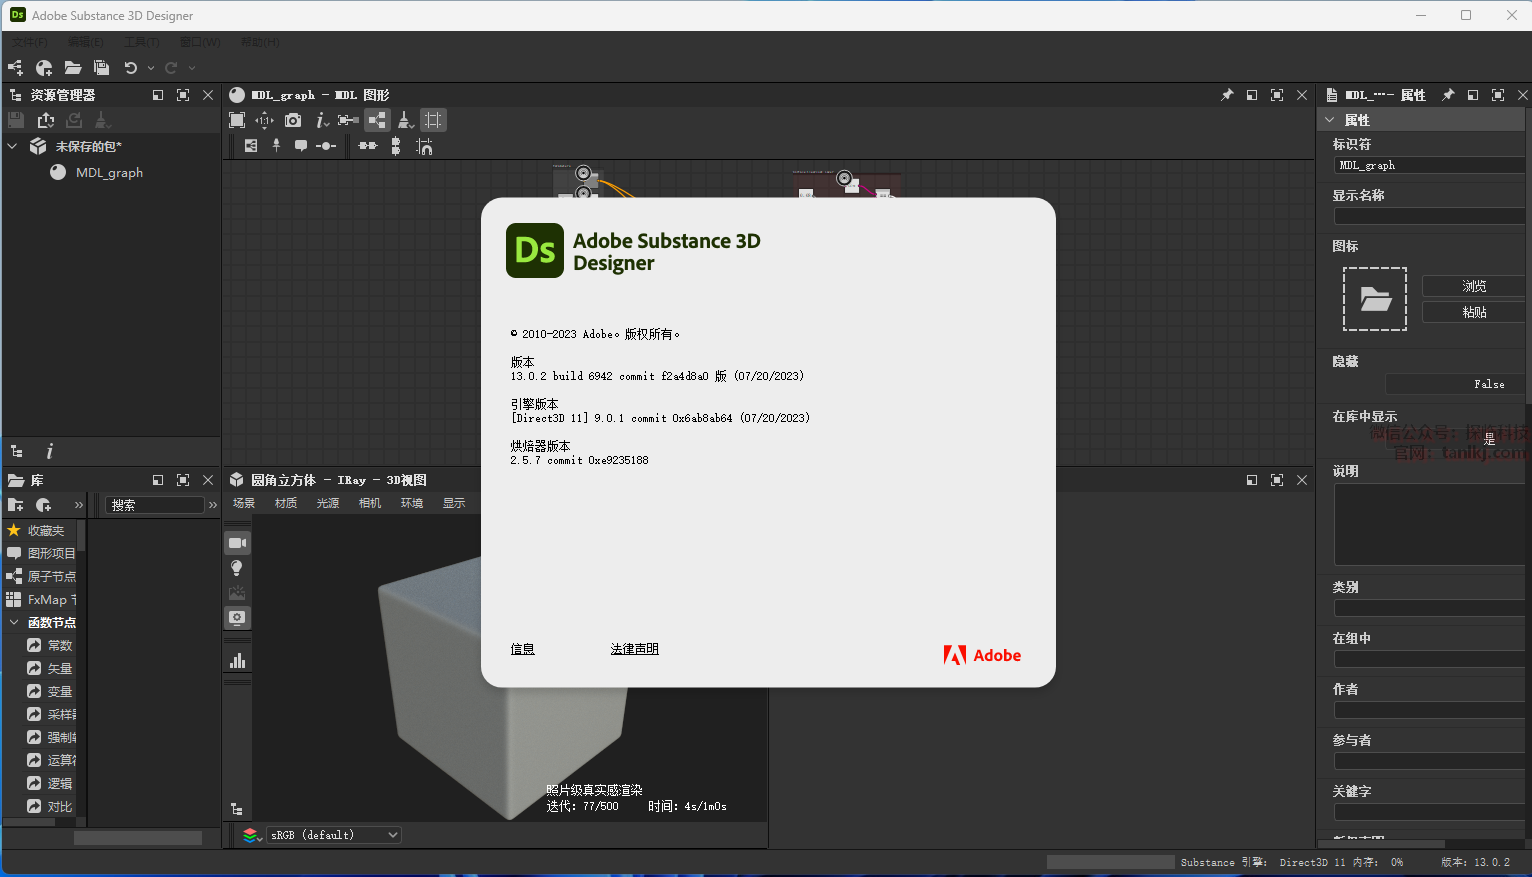Click the light bulb icon in 3D view

pyautogui.click(x=237, y=568)
